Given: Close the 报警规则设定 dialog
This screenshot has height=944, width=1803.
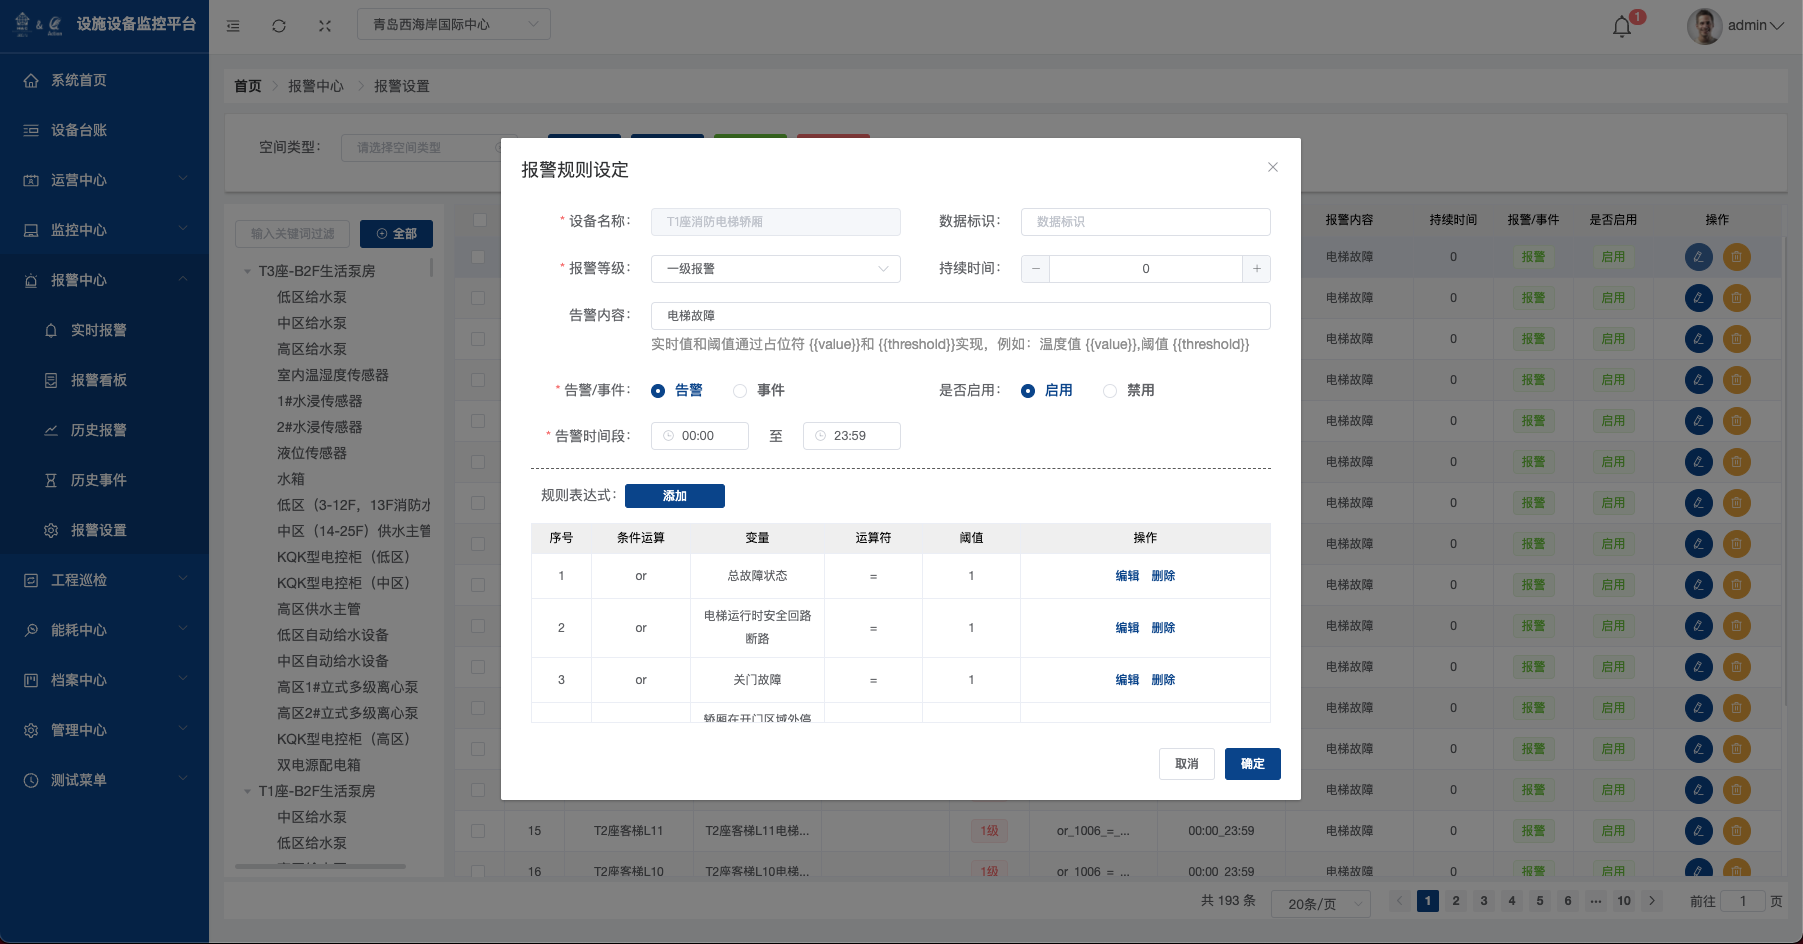Looking at the screenshot, I should pyautogui.click(x=1272, y=167).
